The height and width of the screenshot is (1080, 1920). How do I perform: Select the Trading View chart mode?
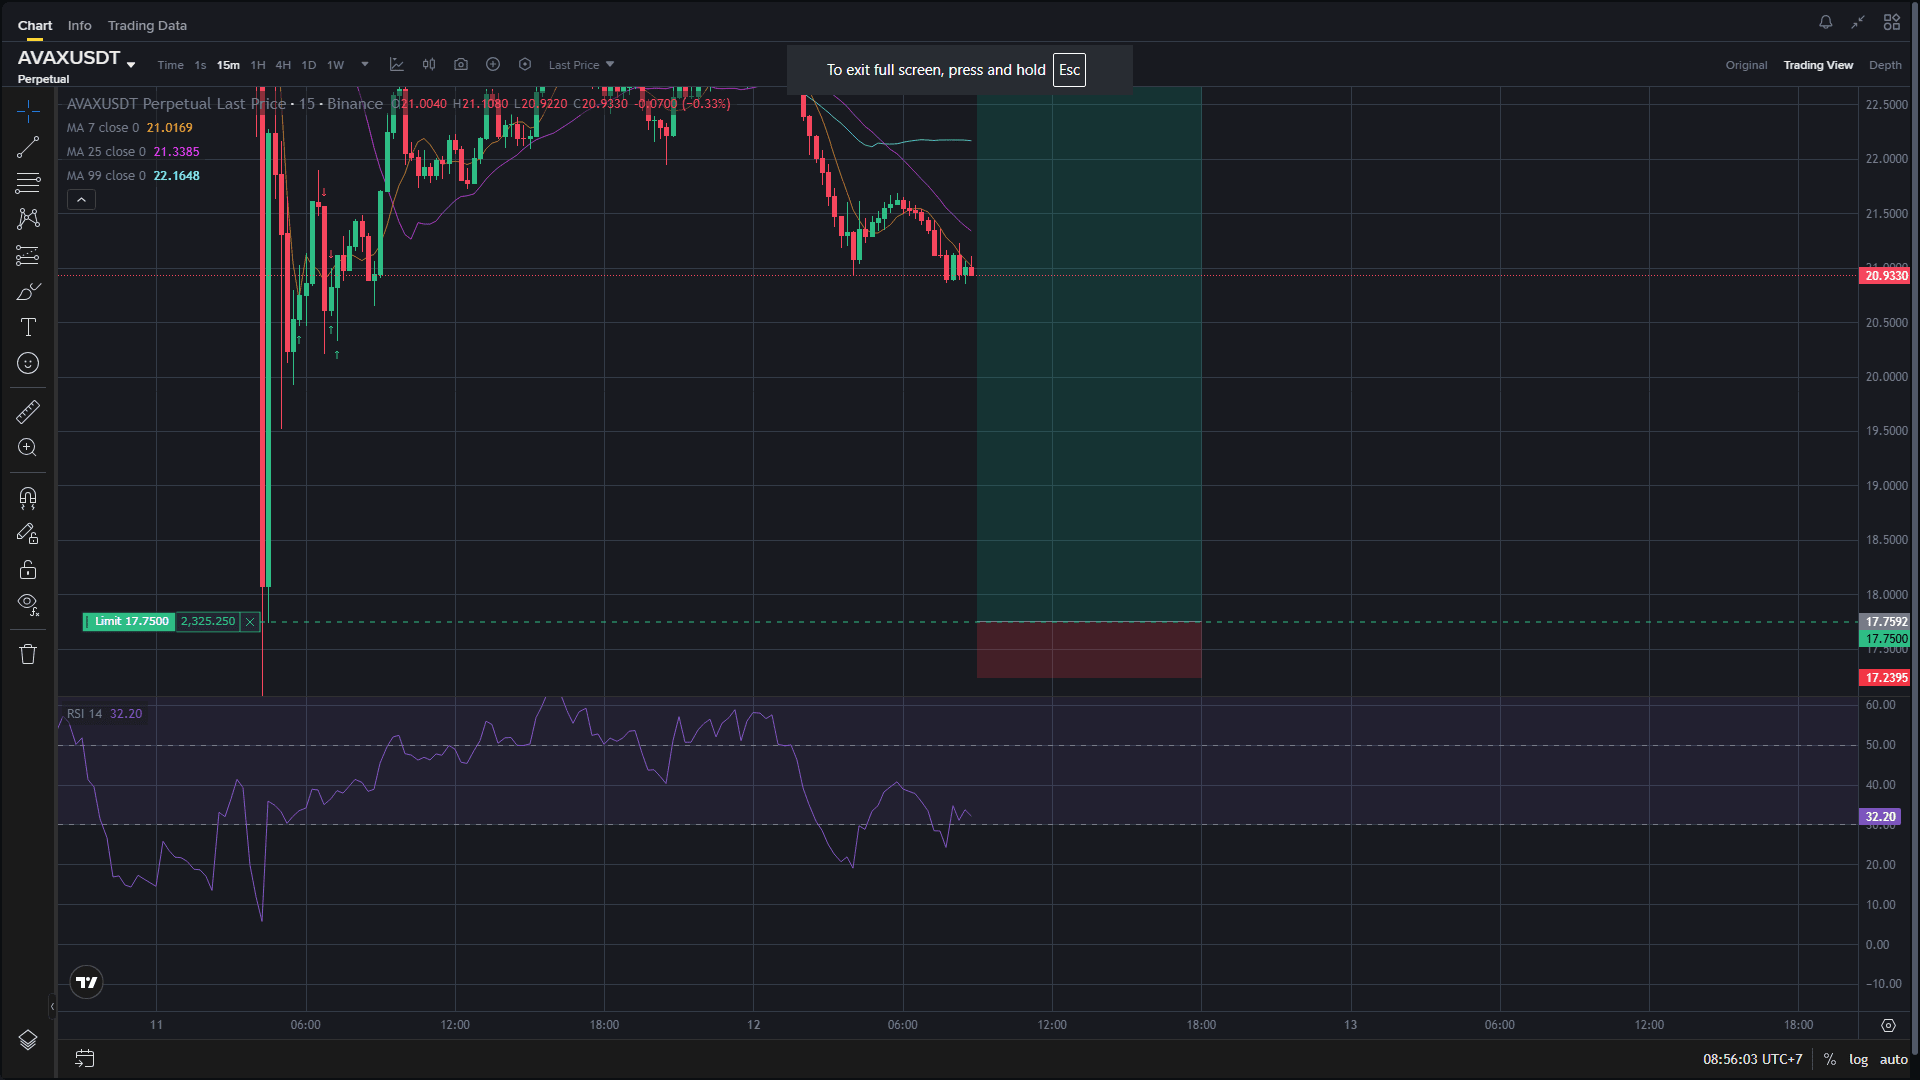pyautogui.click(x=1818, y=65)
